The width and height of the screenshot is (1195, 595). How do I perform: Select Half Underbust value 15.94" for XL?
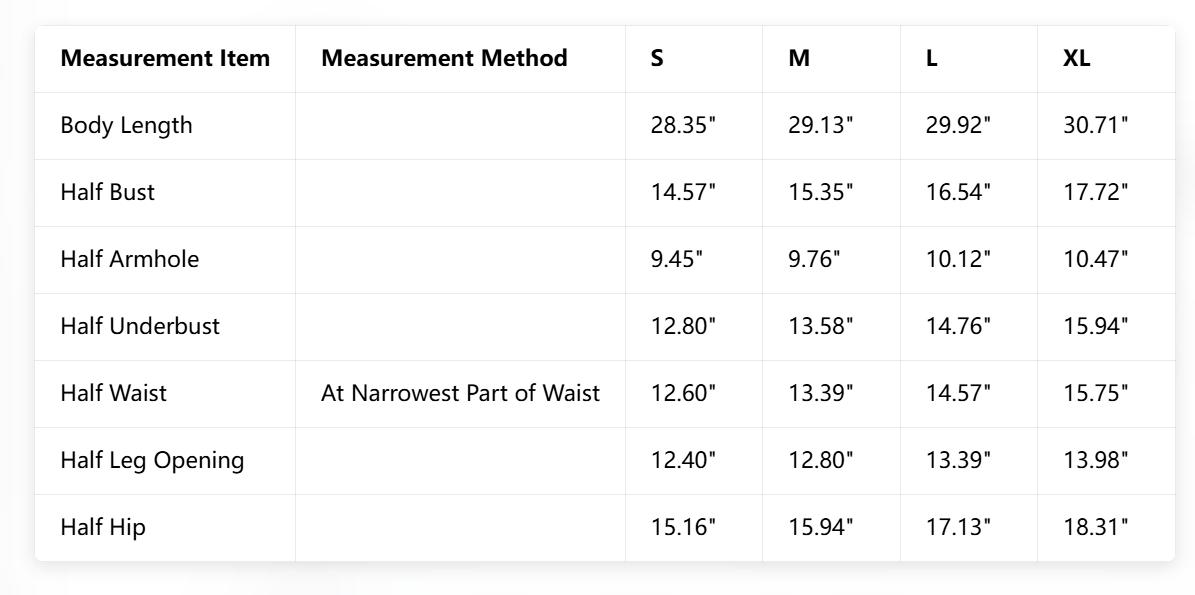click(1096, 326)
